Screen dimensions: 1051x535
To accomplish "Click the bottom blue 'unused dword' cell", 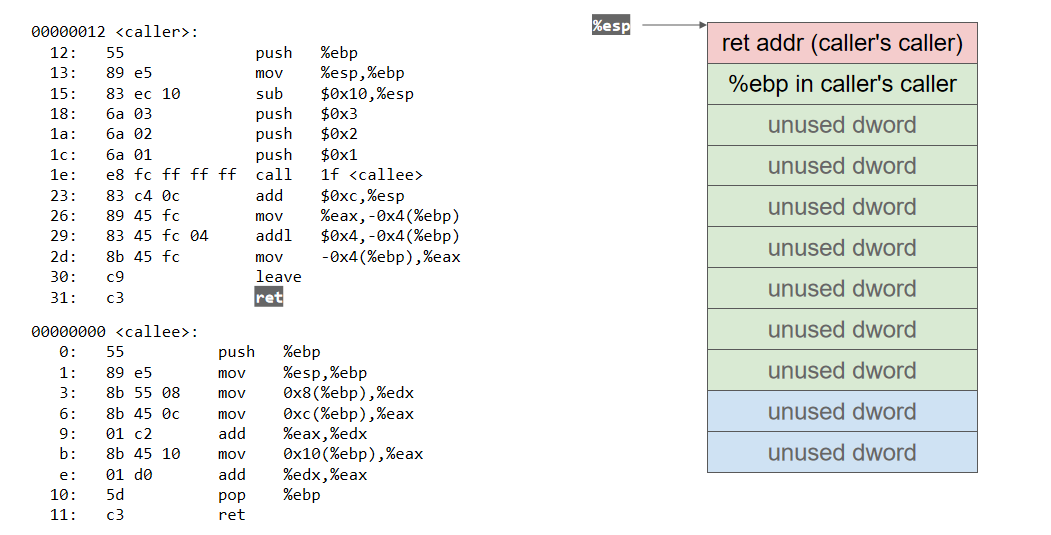I will 841,452.
